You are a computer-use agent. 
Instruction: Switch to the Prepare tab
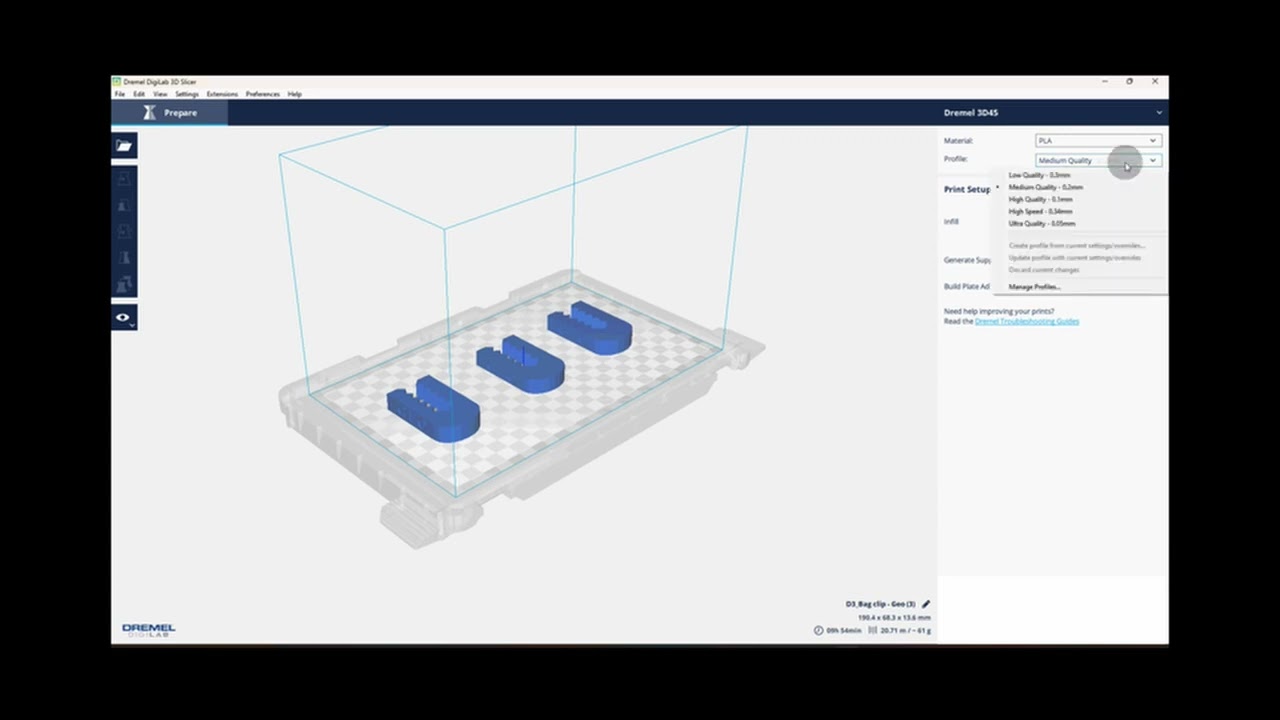coord(170,113)
